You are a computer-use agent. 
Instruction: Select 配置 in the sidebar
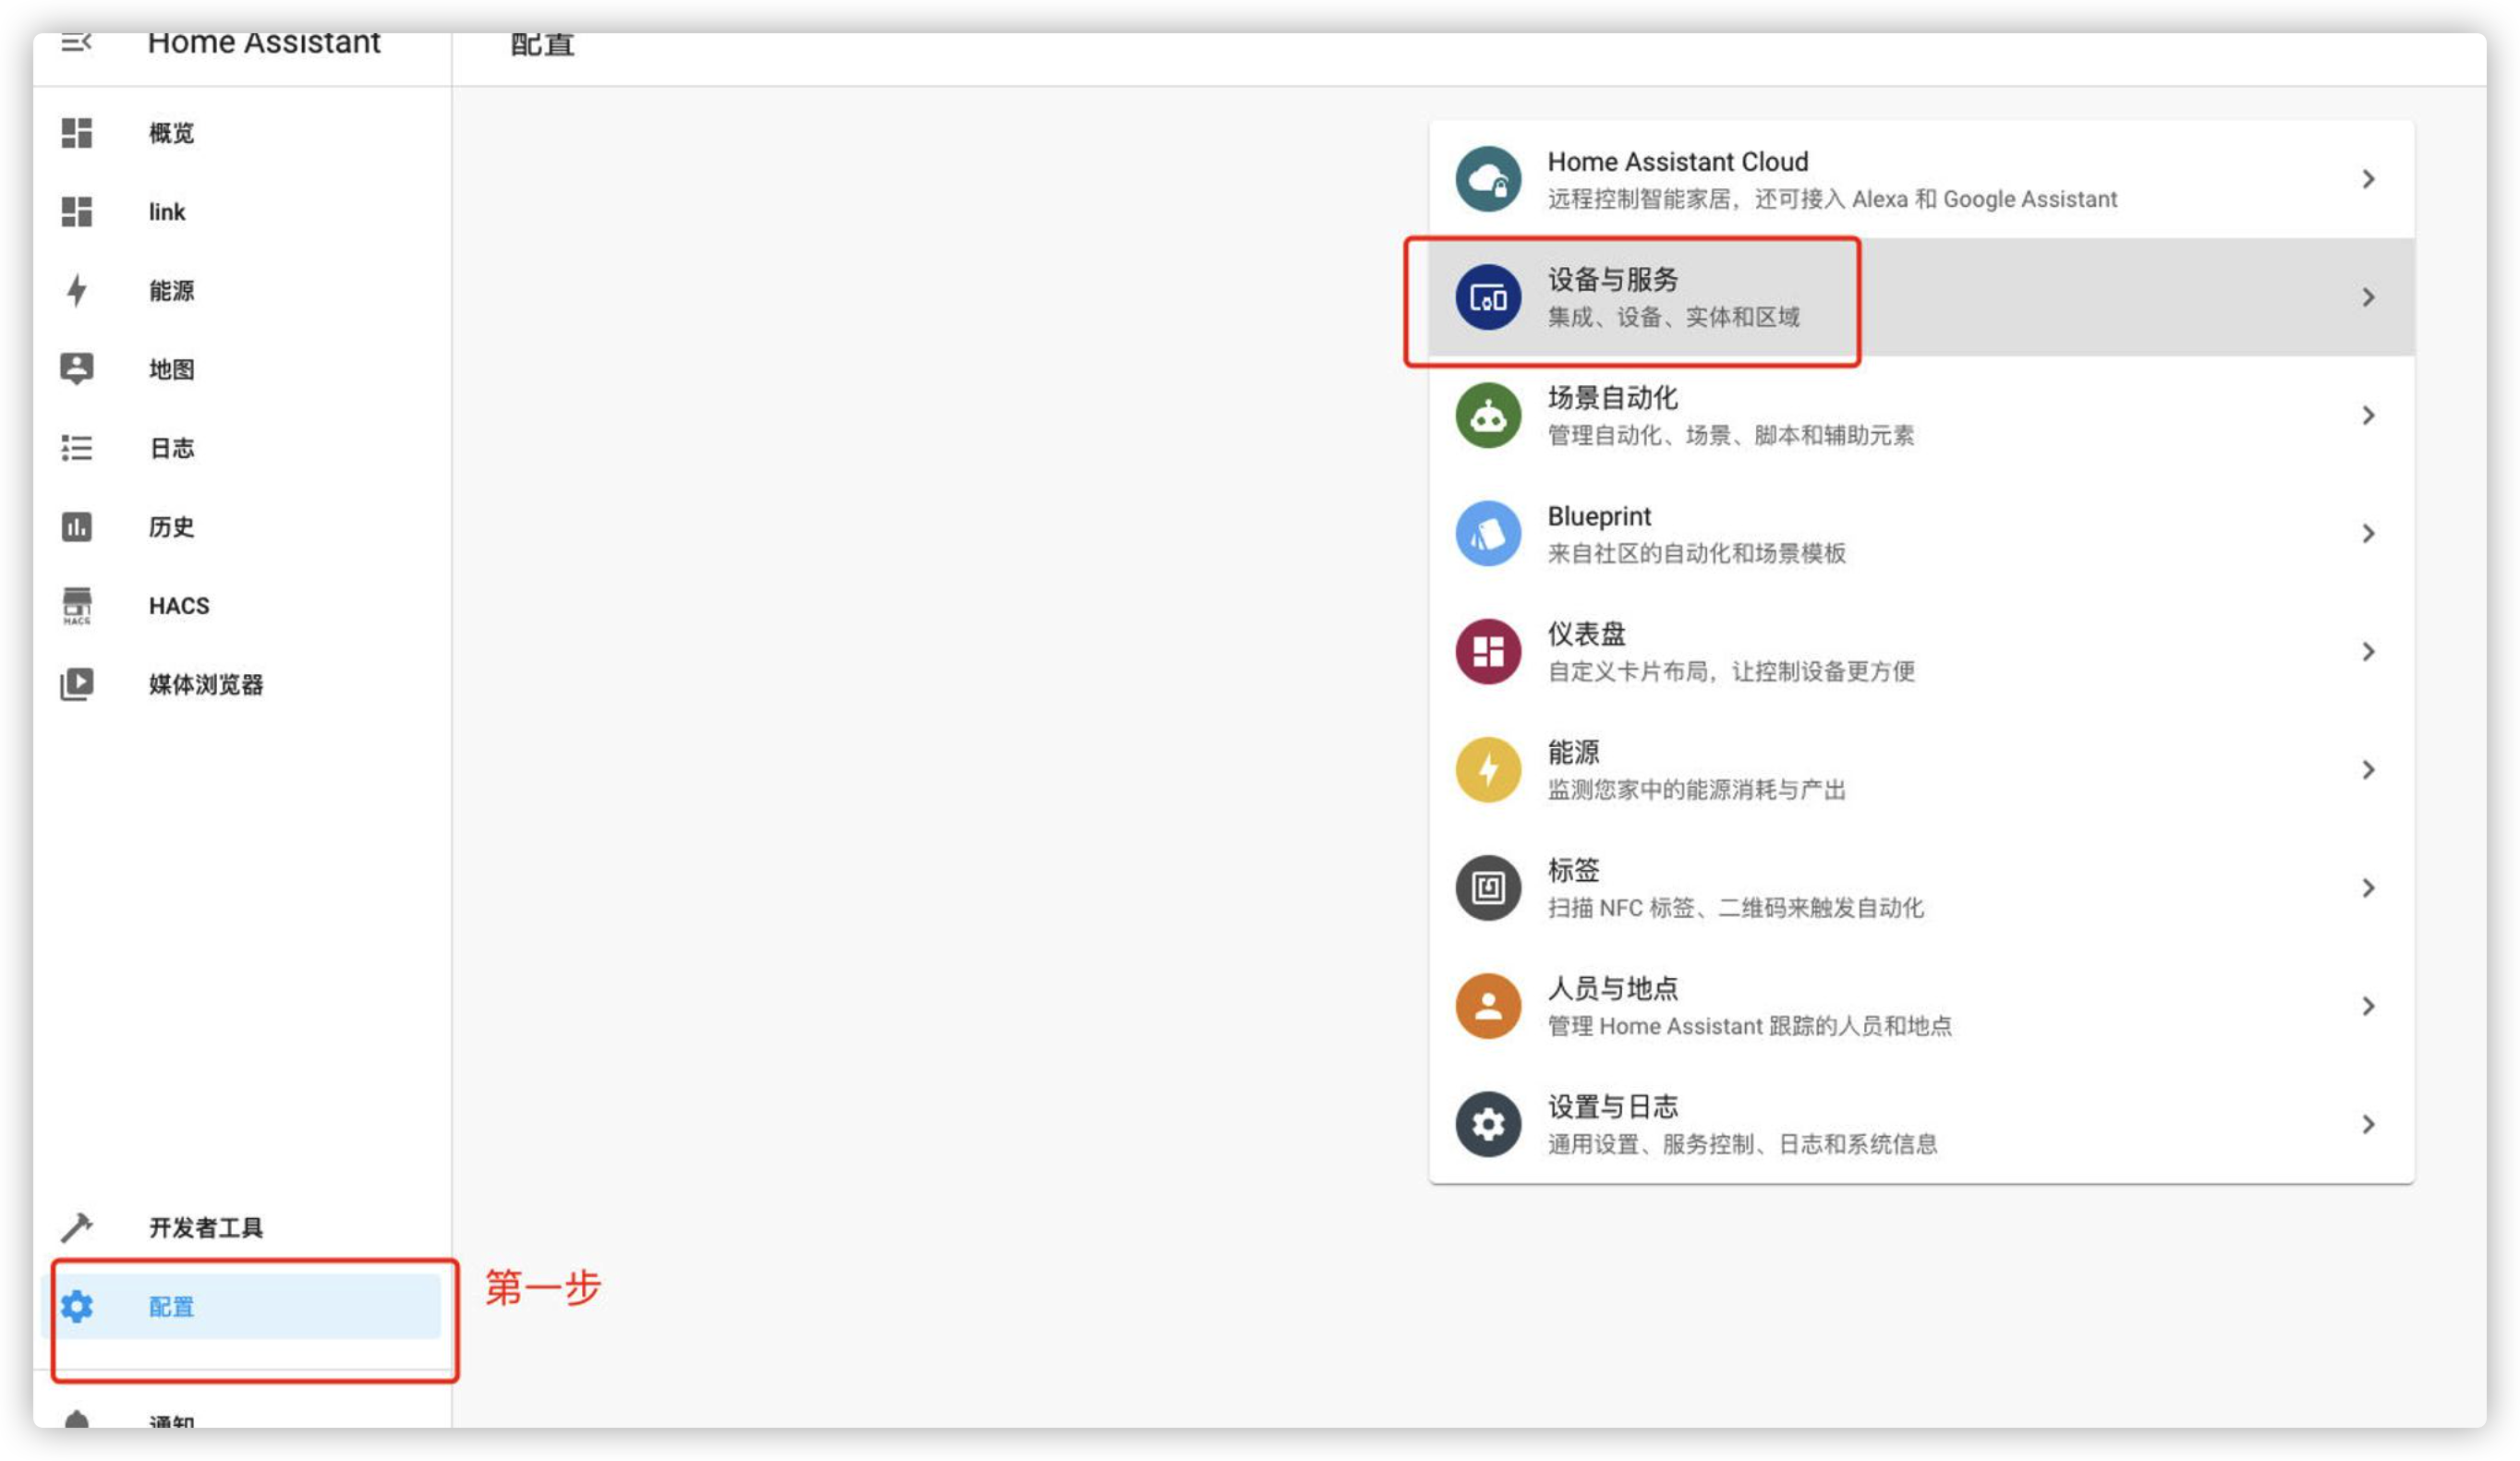click(240, 1306)
